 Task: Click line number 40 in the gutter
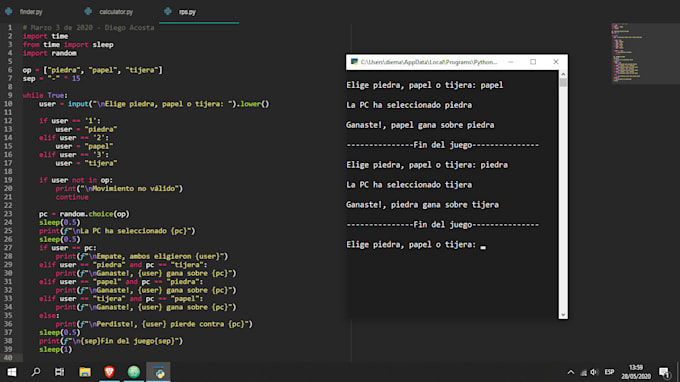8,358
